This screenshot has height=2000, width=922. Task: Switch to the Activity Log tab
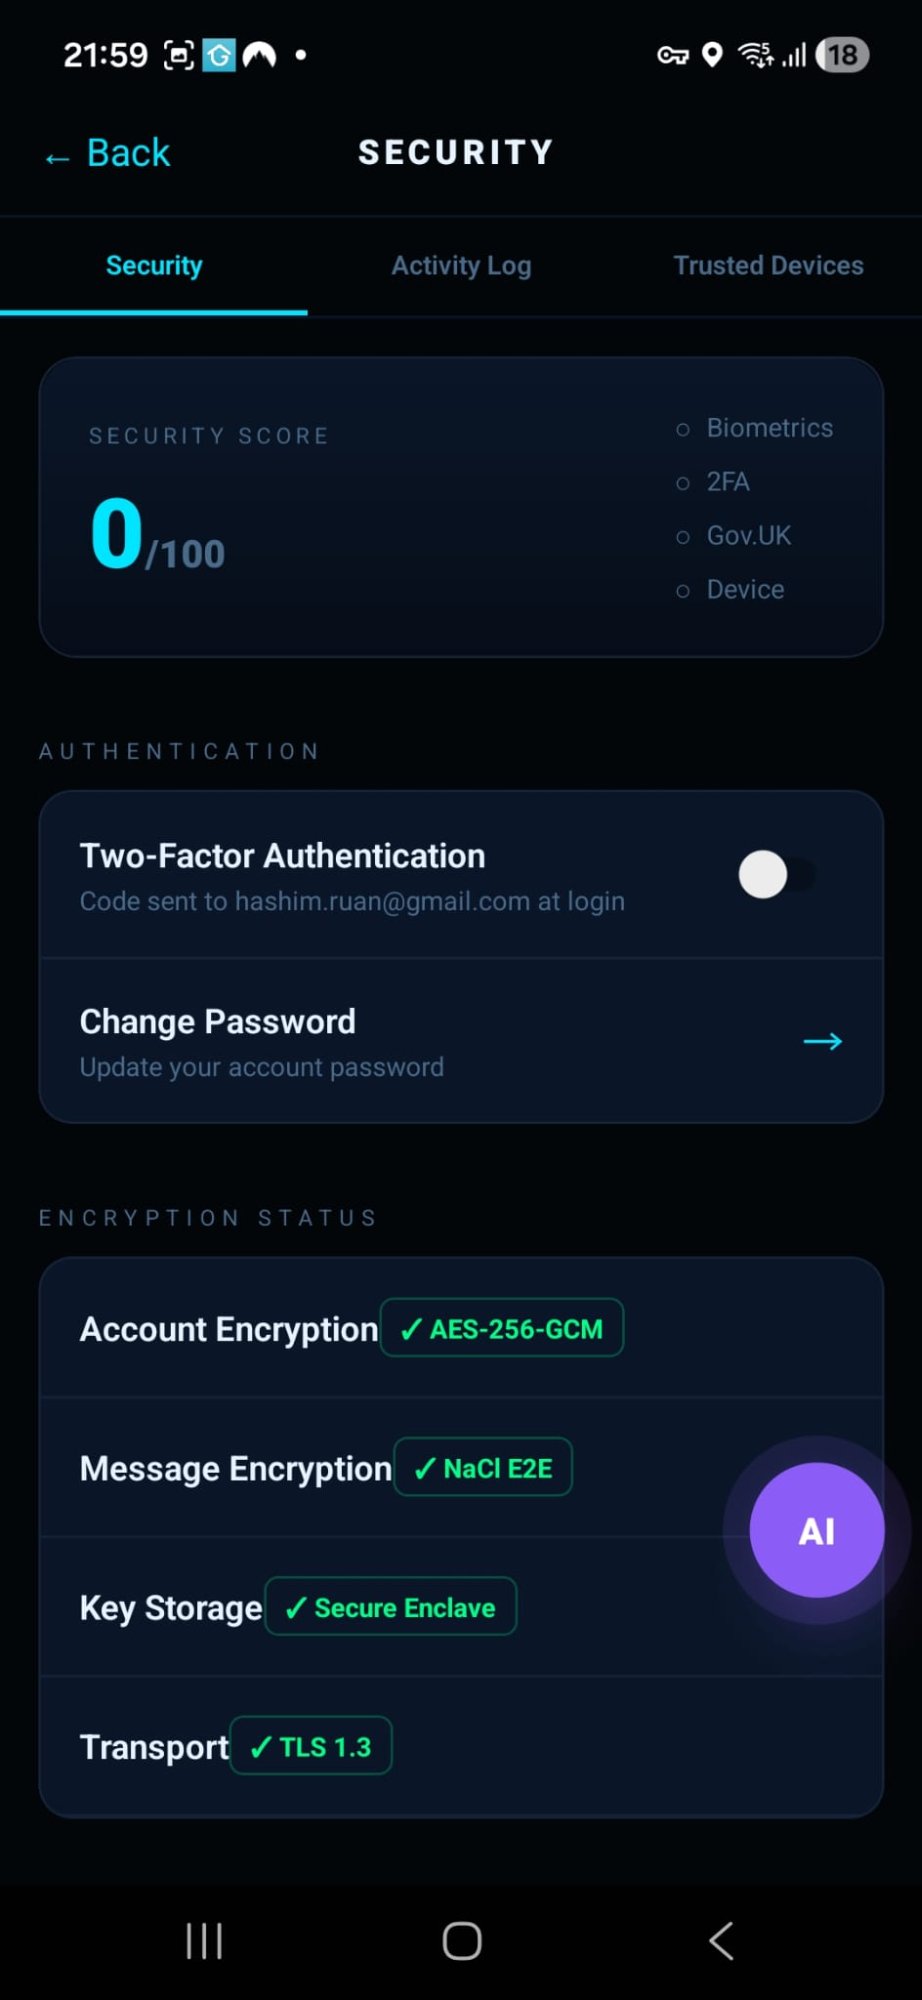click(461, 266)
